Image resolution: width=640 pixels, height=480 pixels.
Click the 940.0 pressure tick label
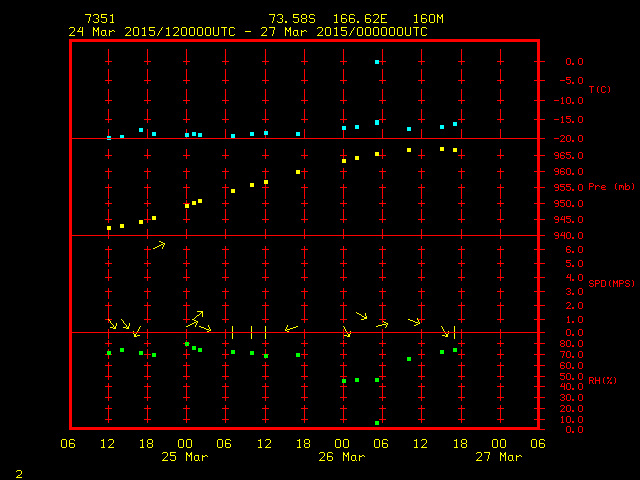[x=570, y=236]
